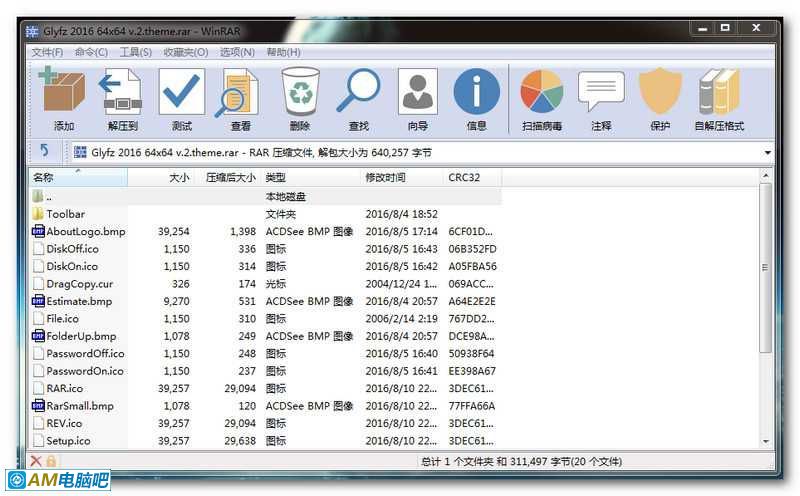Click the lock icon in status bar
This screenshot has height=496, width=800.
tap(51, 461)
